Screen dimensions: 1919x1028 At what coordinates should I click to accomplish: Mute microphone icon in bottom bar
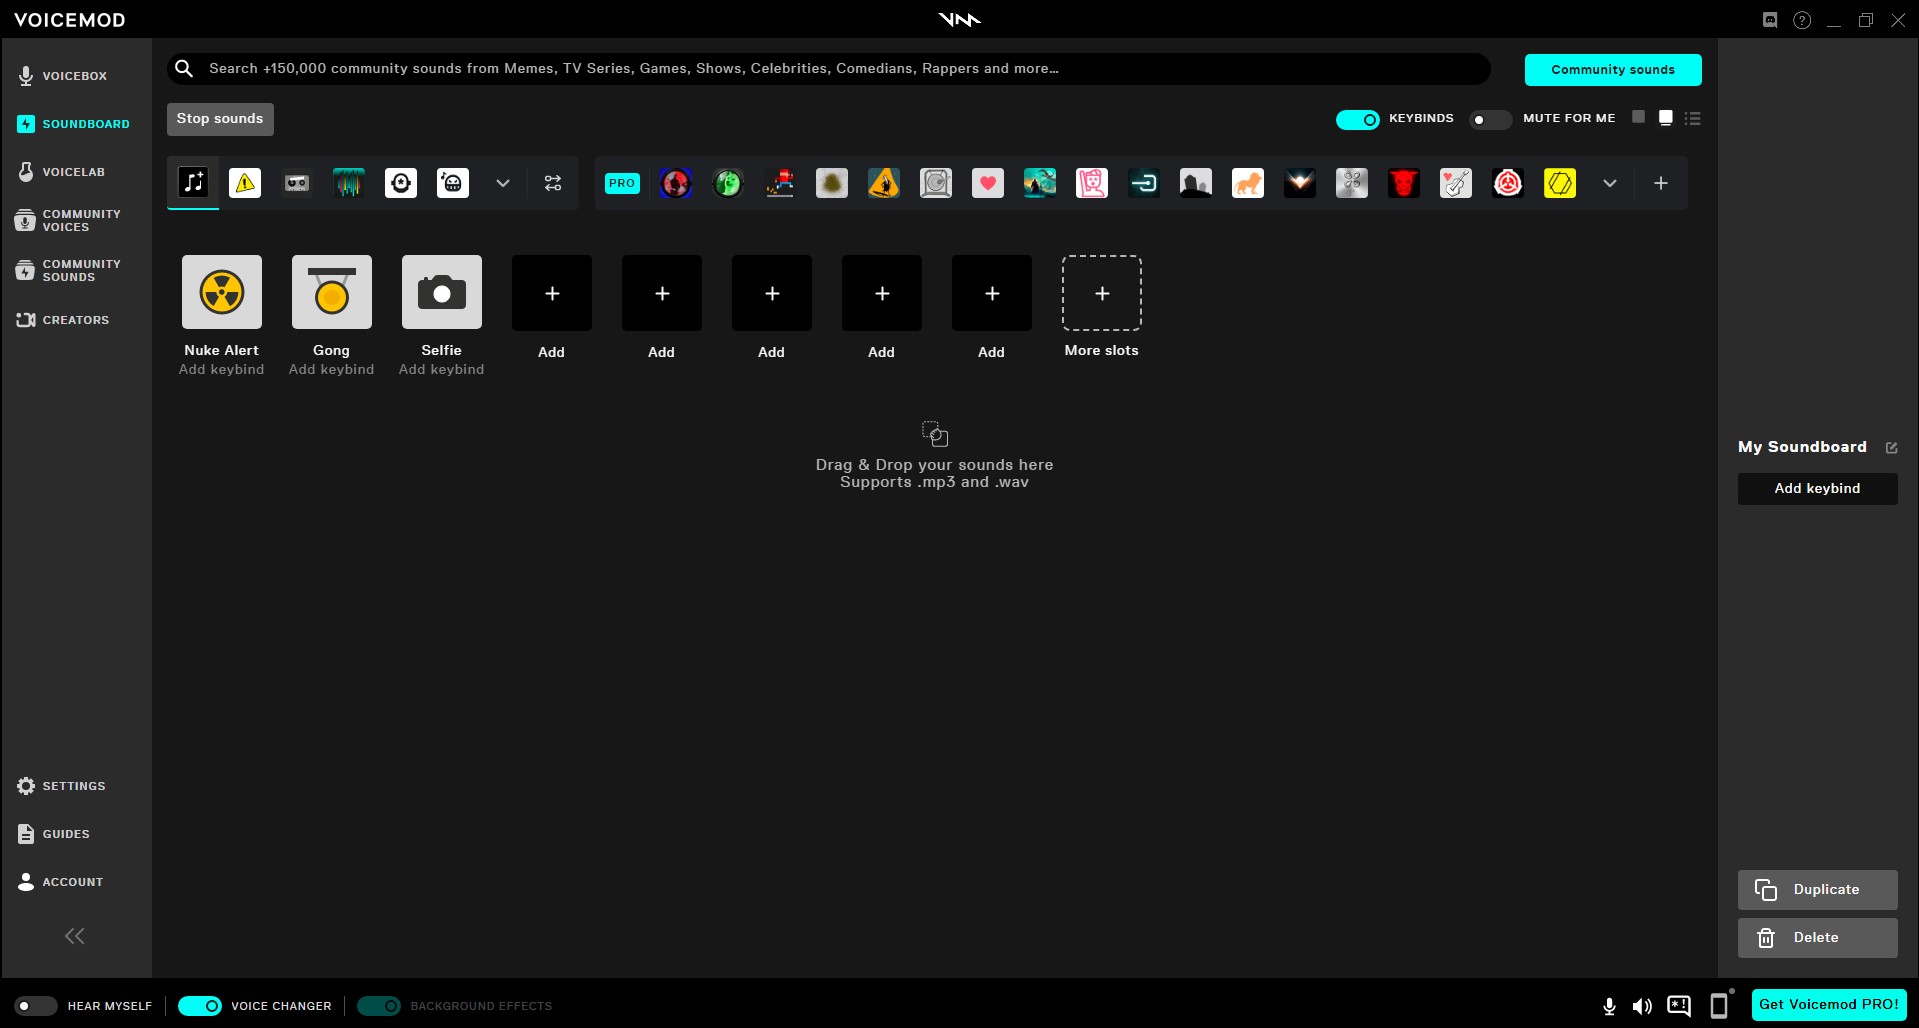[x=1609, y=1006]
